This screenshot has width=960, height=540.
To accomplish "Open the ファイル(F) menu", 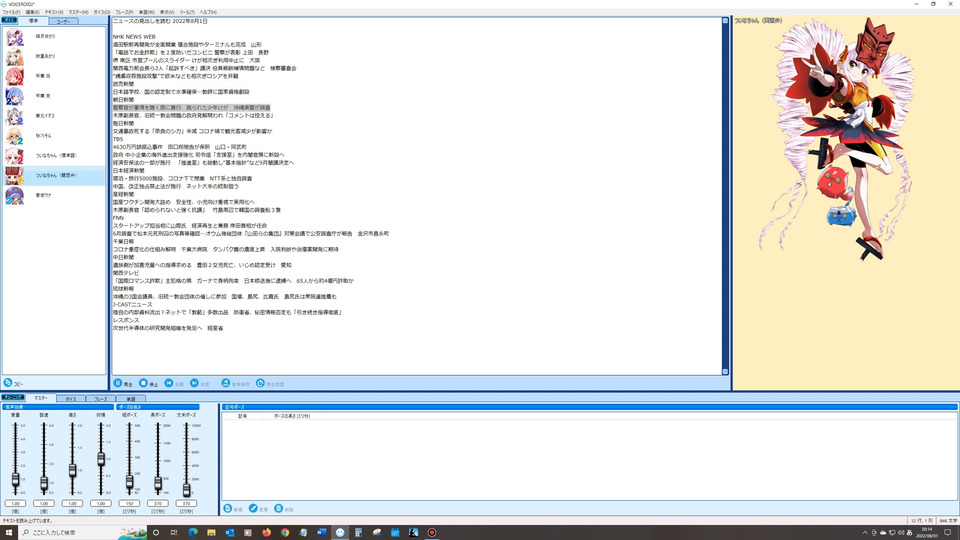I will (11, 12).
